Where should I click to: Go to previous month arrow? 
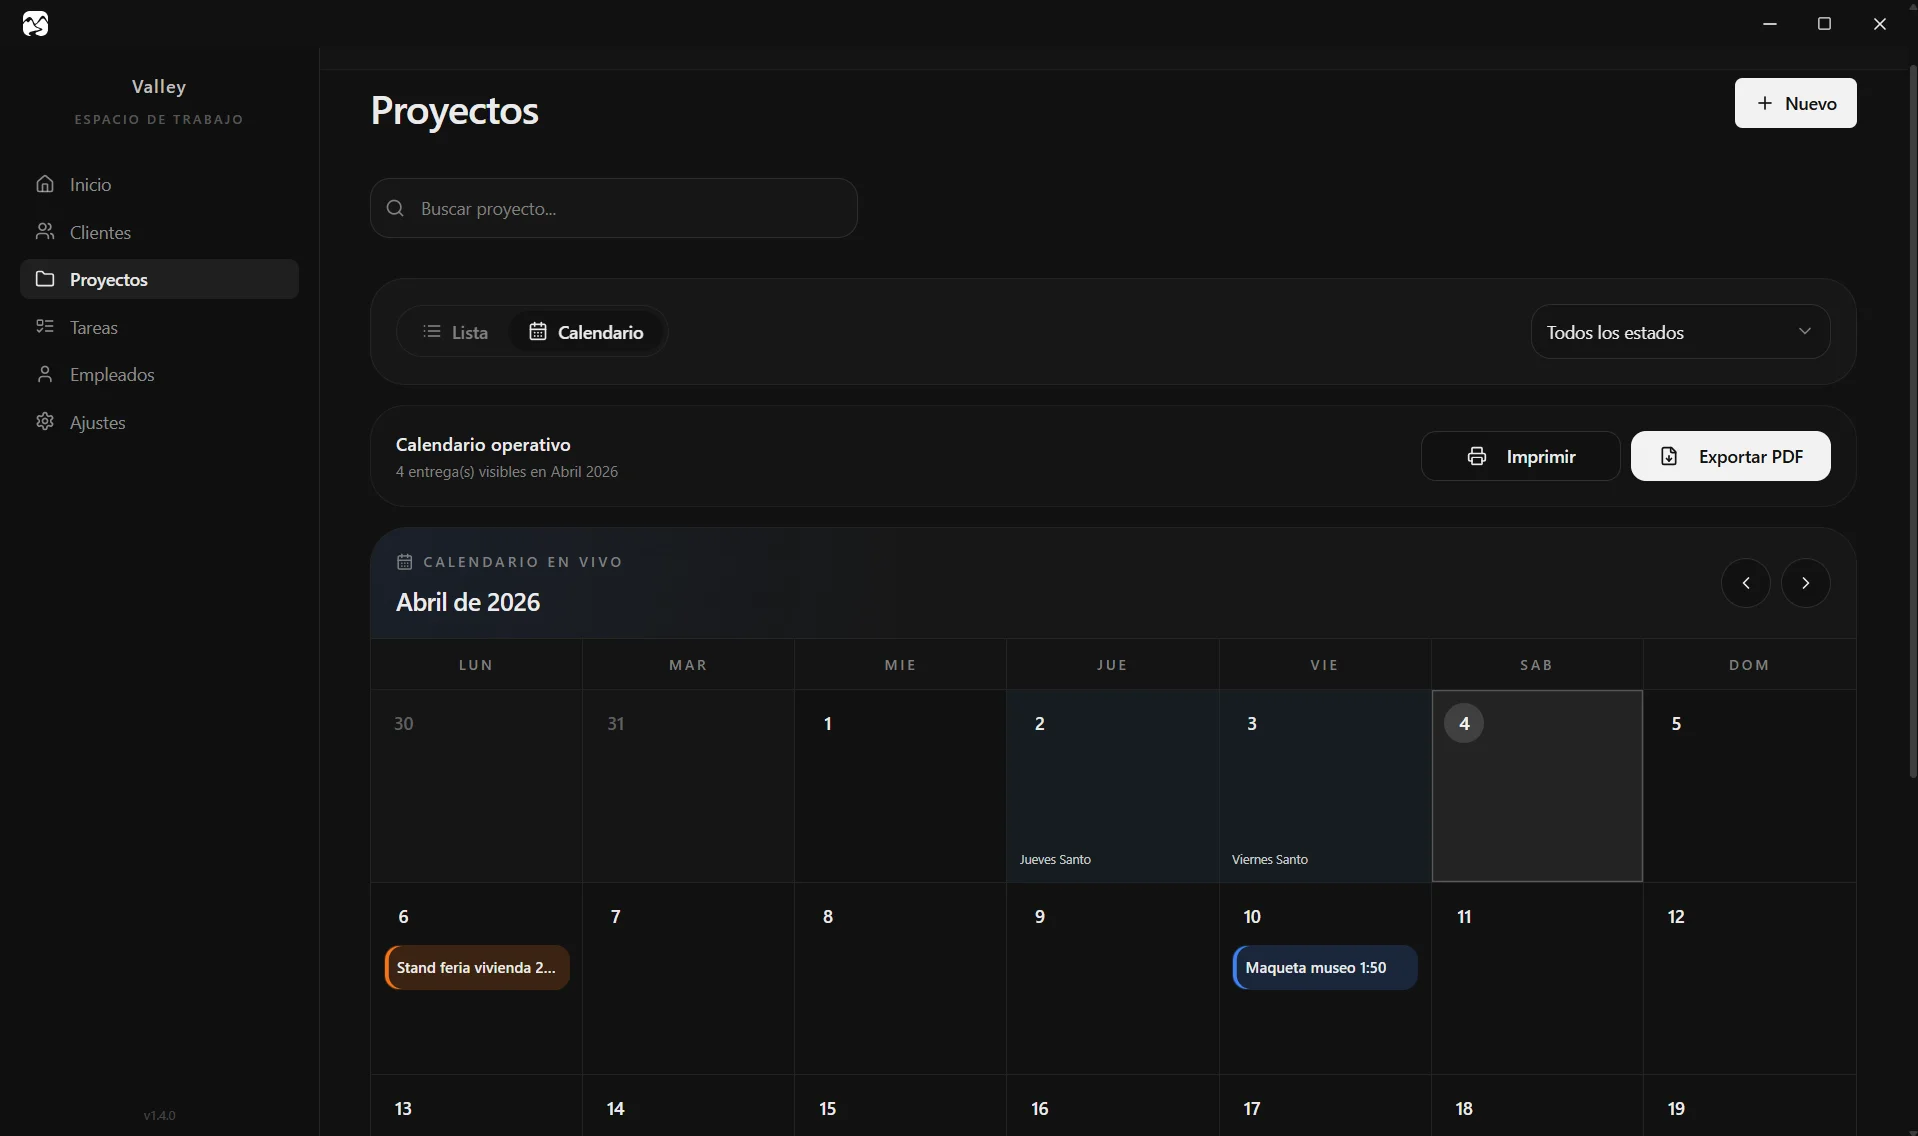click(1745, 583)
